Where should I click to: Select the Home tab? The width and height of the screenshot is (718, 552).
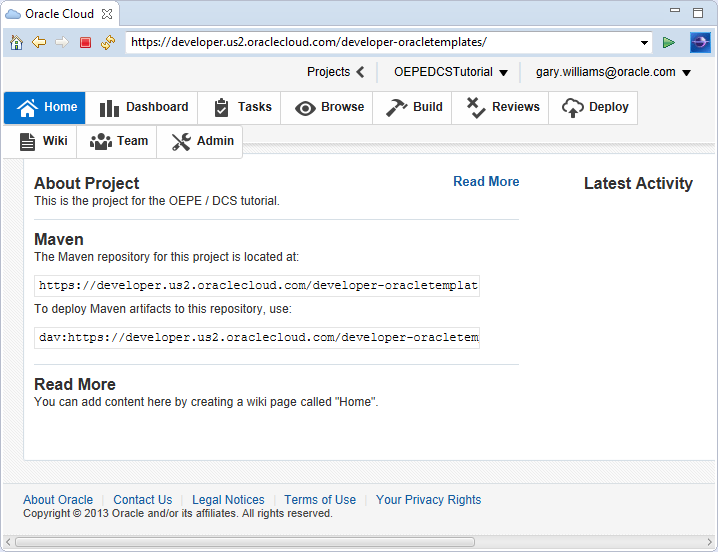(x=45, y=108)
